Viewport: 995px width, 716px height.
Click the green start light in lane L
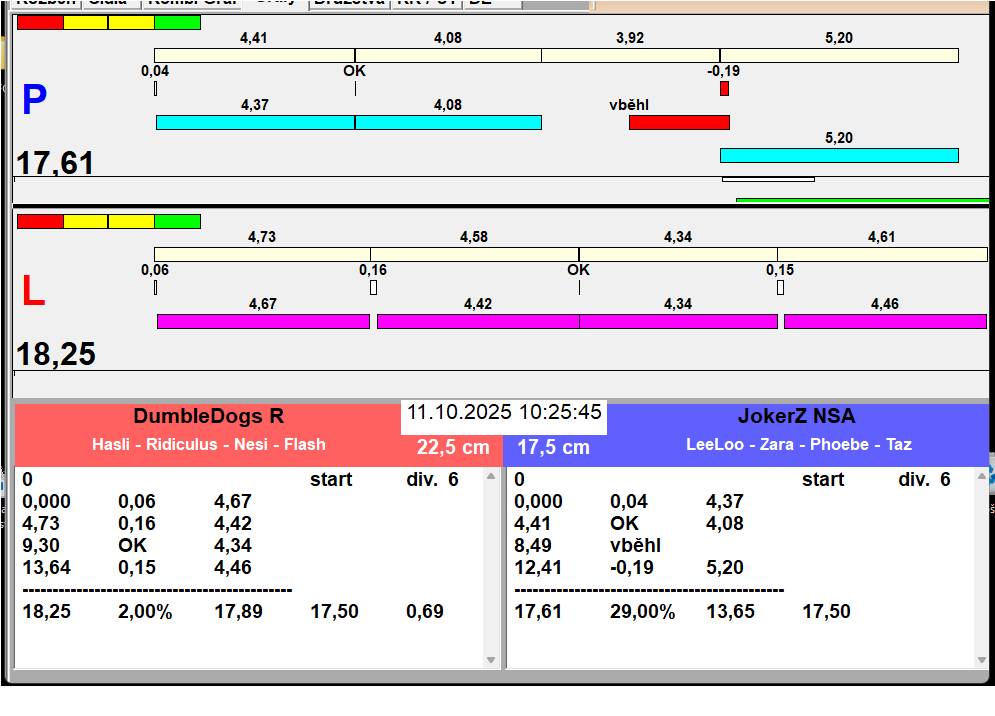[178, 222]
